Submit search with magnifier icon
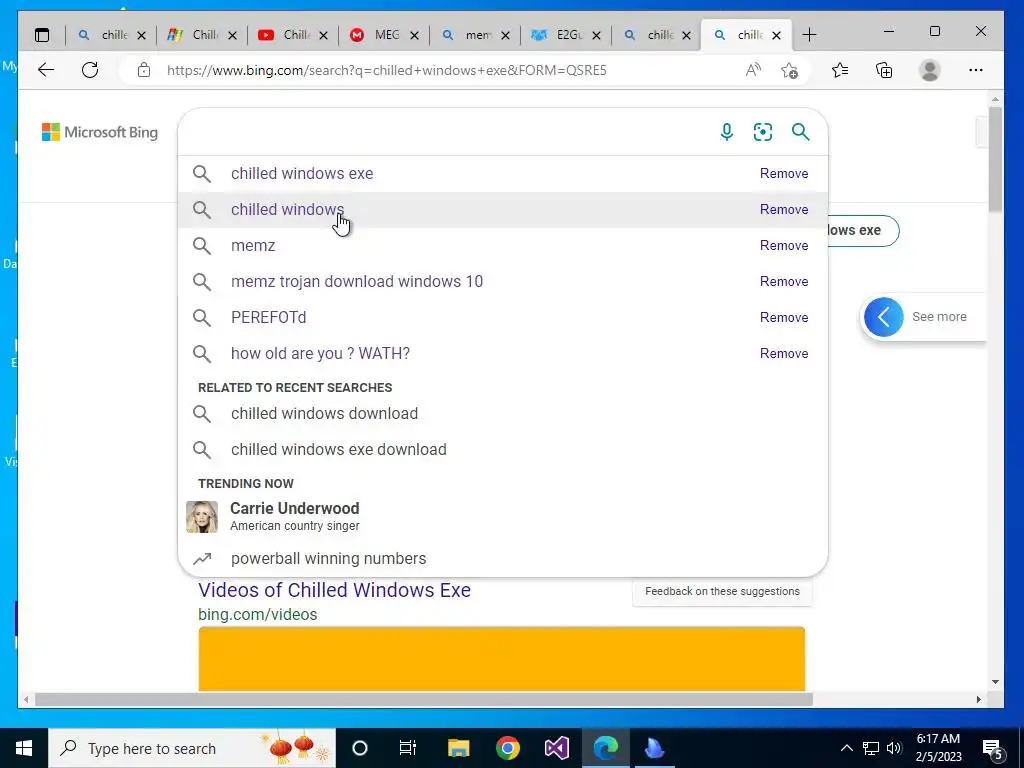This screenshot has height=768, width=1024. point(801,132)
